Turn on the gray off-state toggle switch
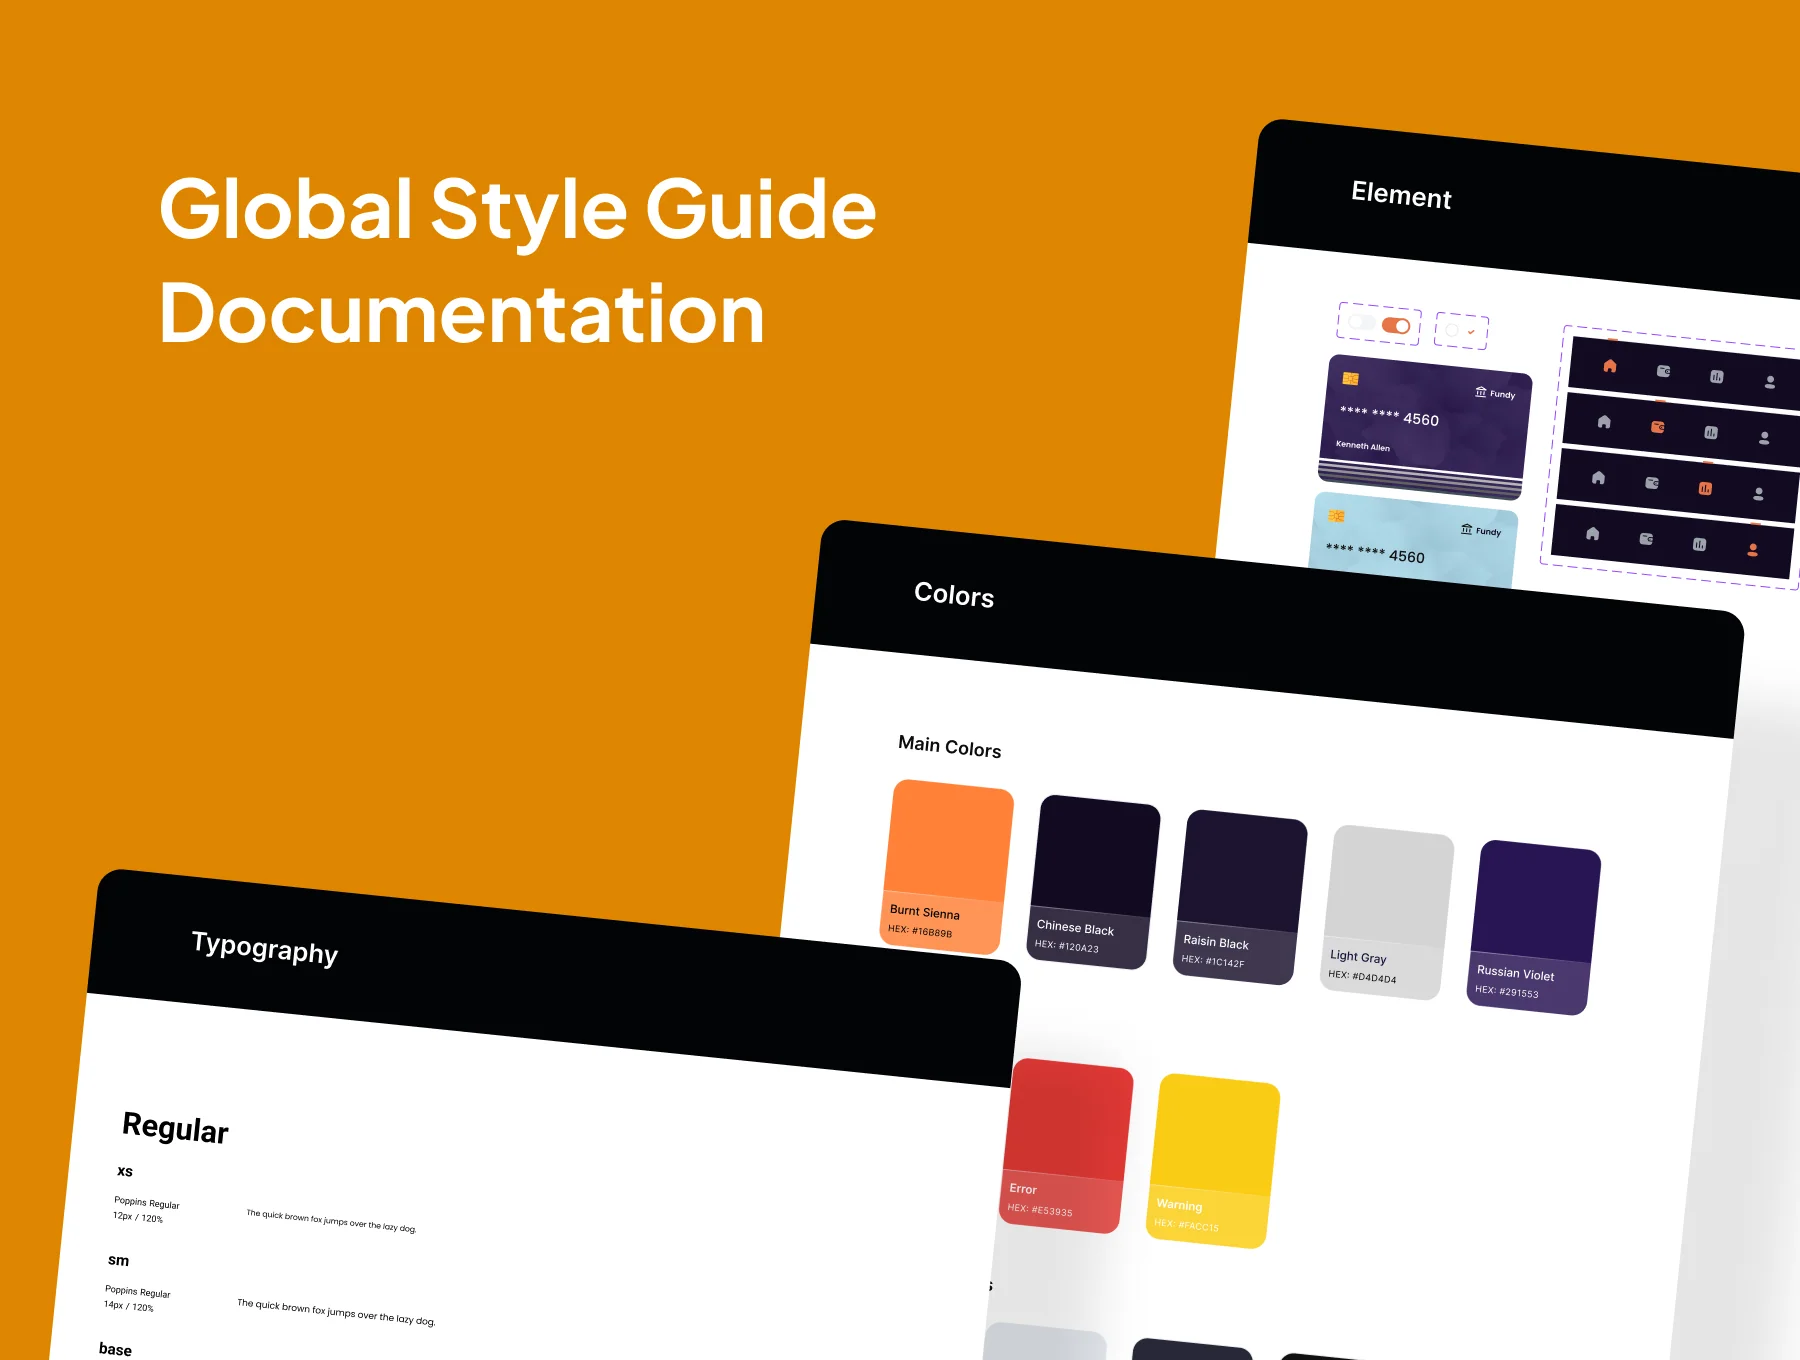The image size is (1800, 1360). click(1361, 322)
